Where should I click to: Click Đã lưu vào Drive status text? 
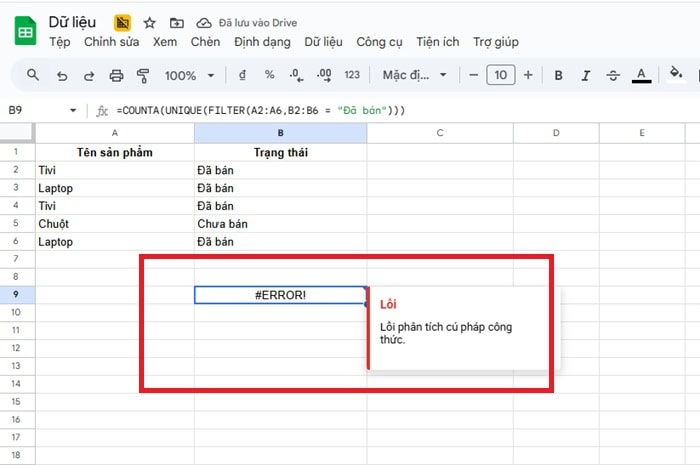[x=258, y=23]
